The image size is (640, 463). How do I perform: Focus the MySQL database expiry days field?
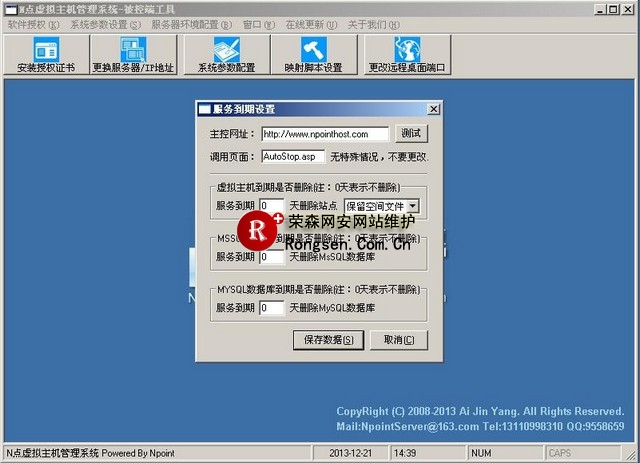[271, 308]
